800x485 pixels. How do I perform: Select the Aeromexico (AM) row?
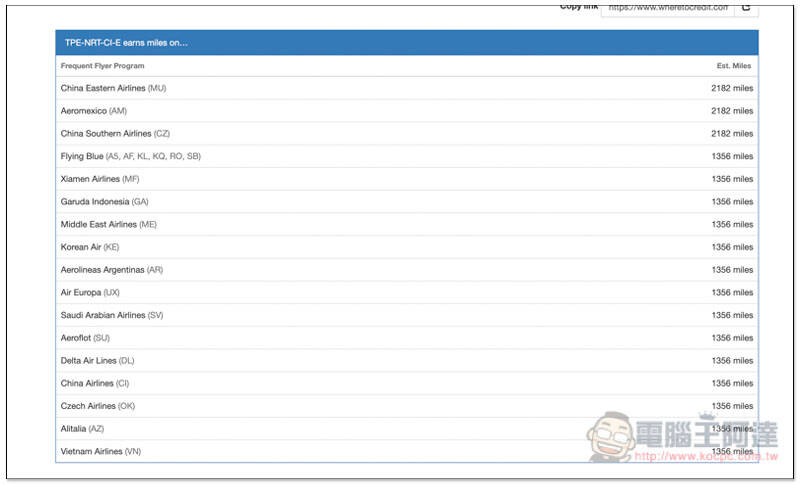coord(407,111)
